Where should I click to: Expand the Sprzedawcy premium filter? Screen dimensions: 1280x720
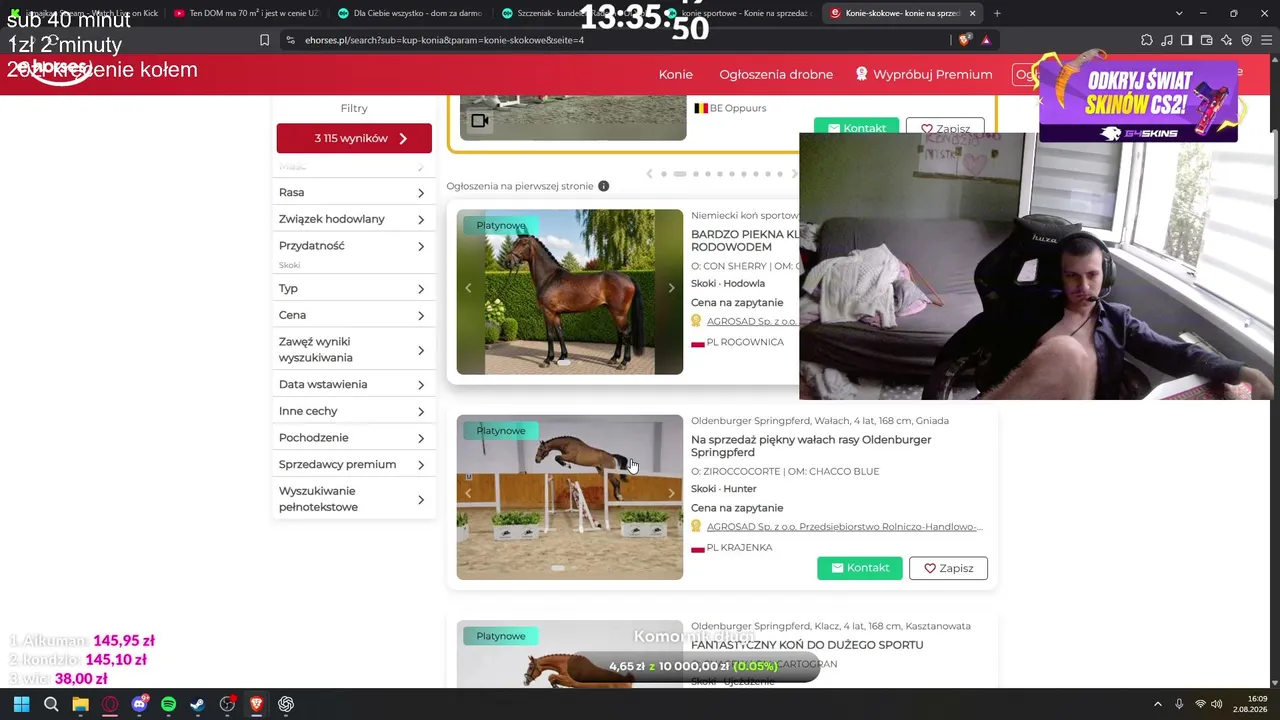click(x=354, y=464)
